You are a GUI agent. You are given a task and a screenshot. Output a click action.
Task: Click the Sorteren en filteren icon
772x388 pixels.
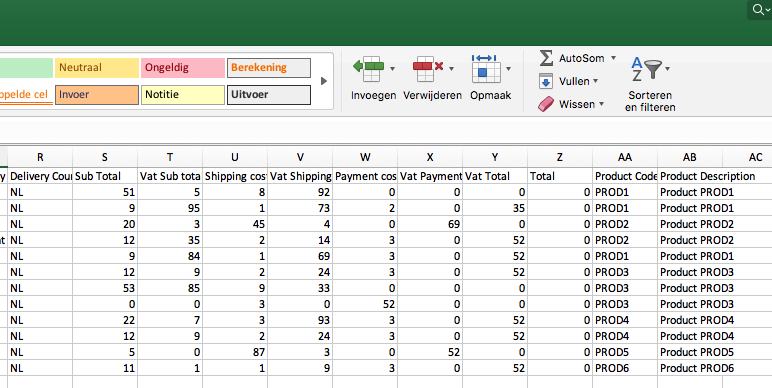pos(646,69)
